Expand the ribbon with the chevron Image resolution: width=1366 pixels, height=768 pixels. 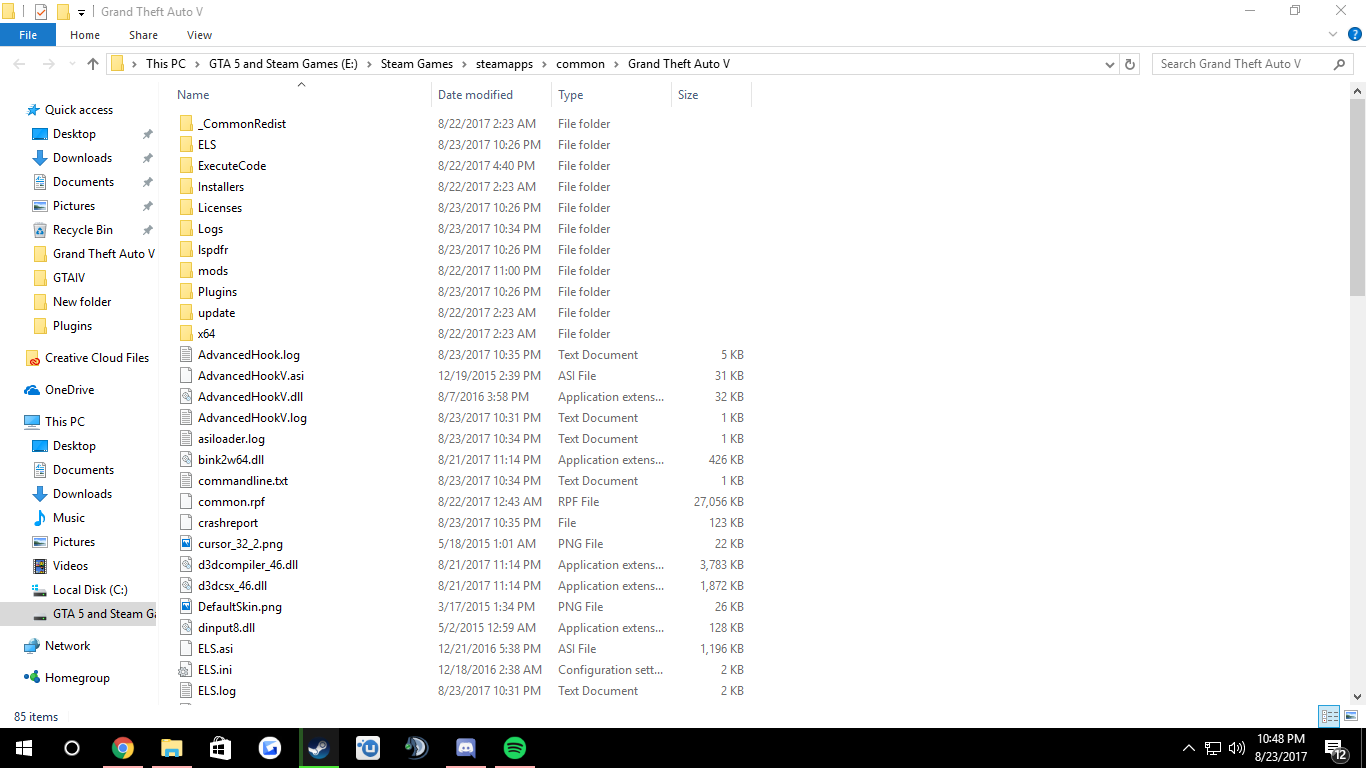tap(1333, 35)
